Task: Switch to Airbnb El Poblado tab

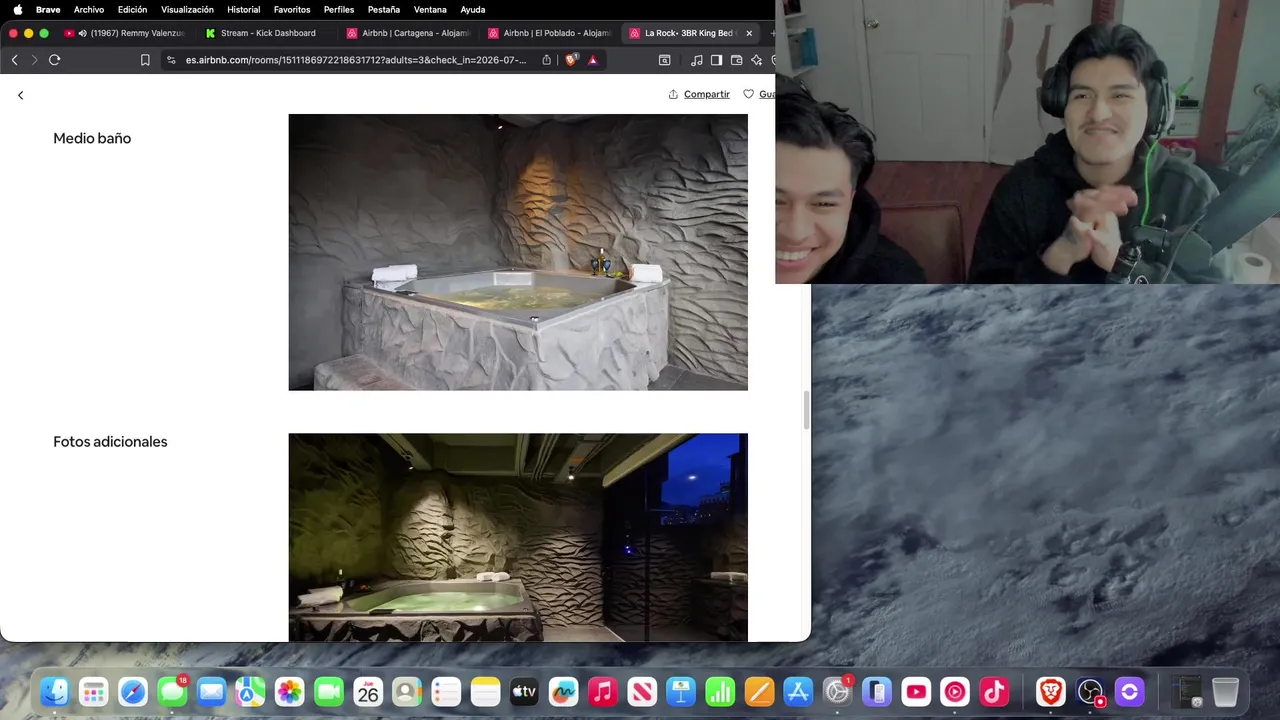Action: pyautogui.click(x=549, y=33)
